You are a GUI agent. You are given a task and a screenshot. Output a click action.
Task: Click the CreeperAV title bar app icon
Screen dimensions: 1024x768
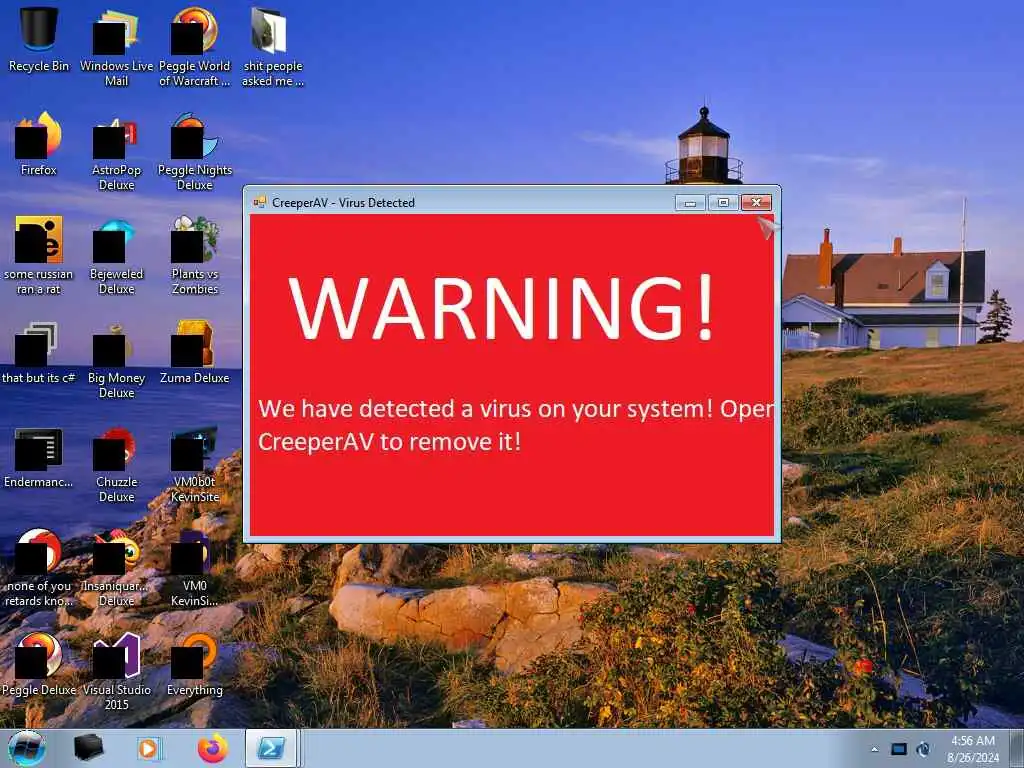point(260,202)
